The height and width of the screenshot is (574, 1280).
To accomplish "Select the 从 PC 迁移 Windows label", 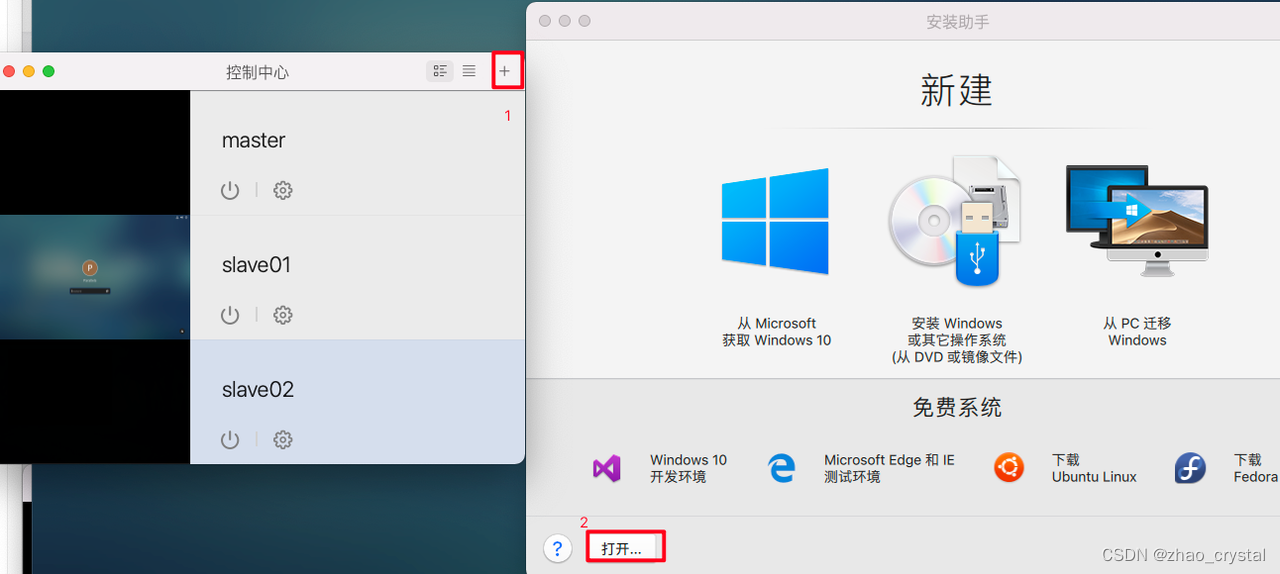I will [x=1137, y=332].
